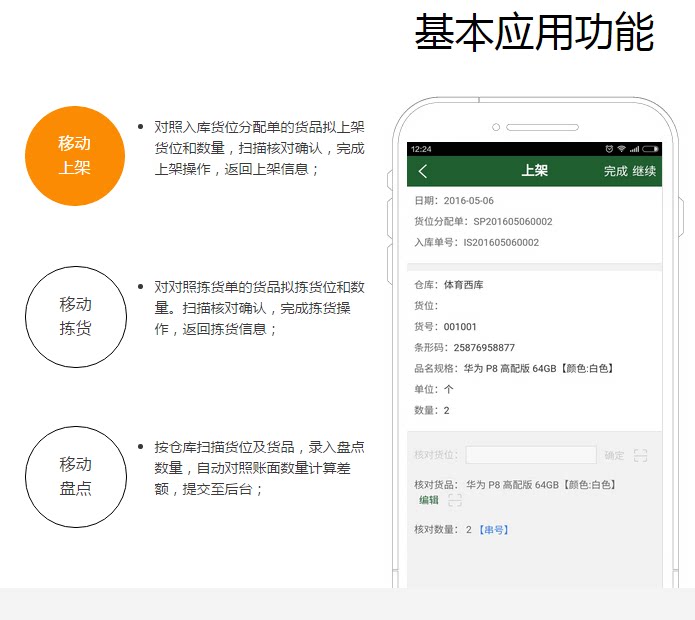695x620 pixels.
Task: Click the 12:24 clock in status bar
Action: pyautogui.click(x=421, y=149)
